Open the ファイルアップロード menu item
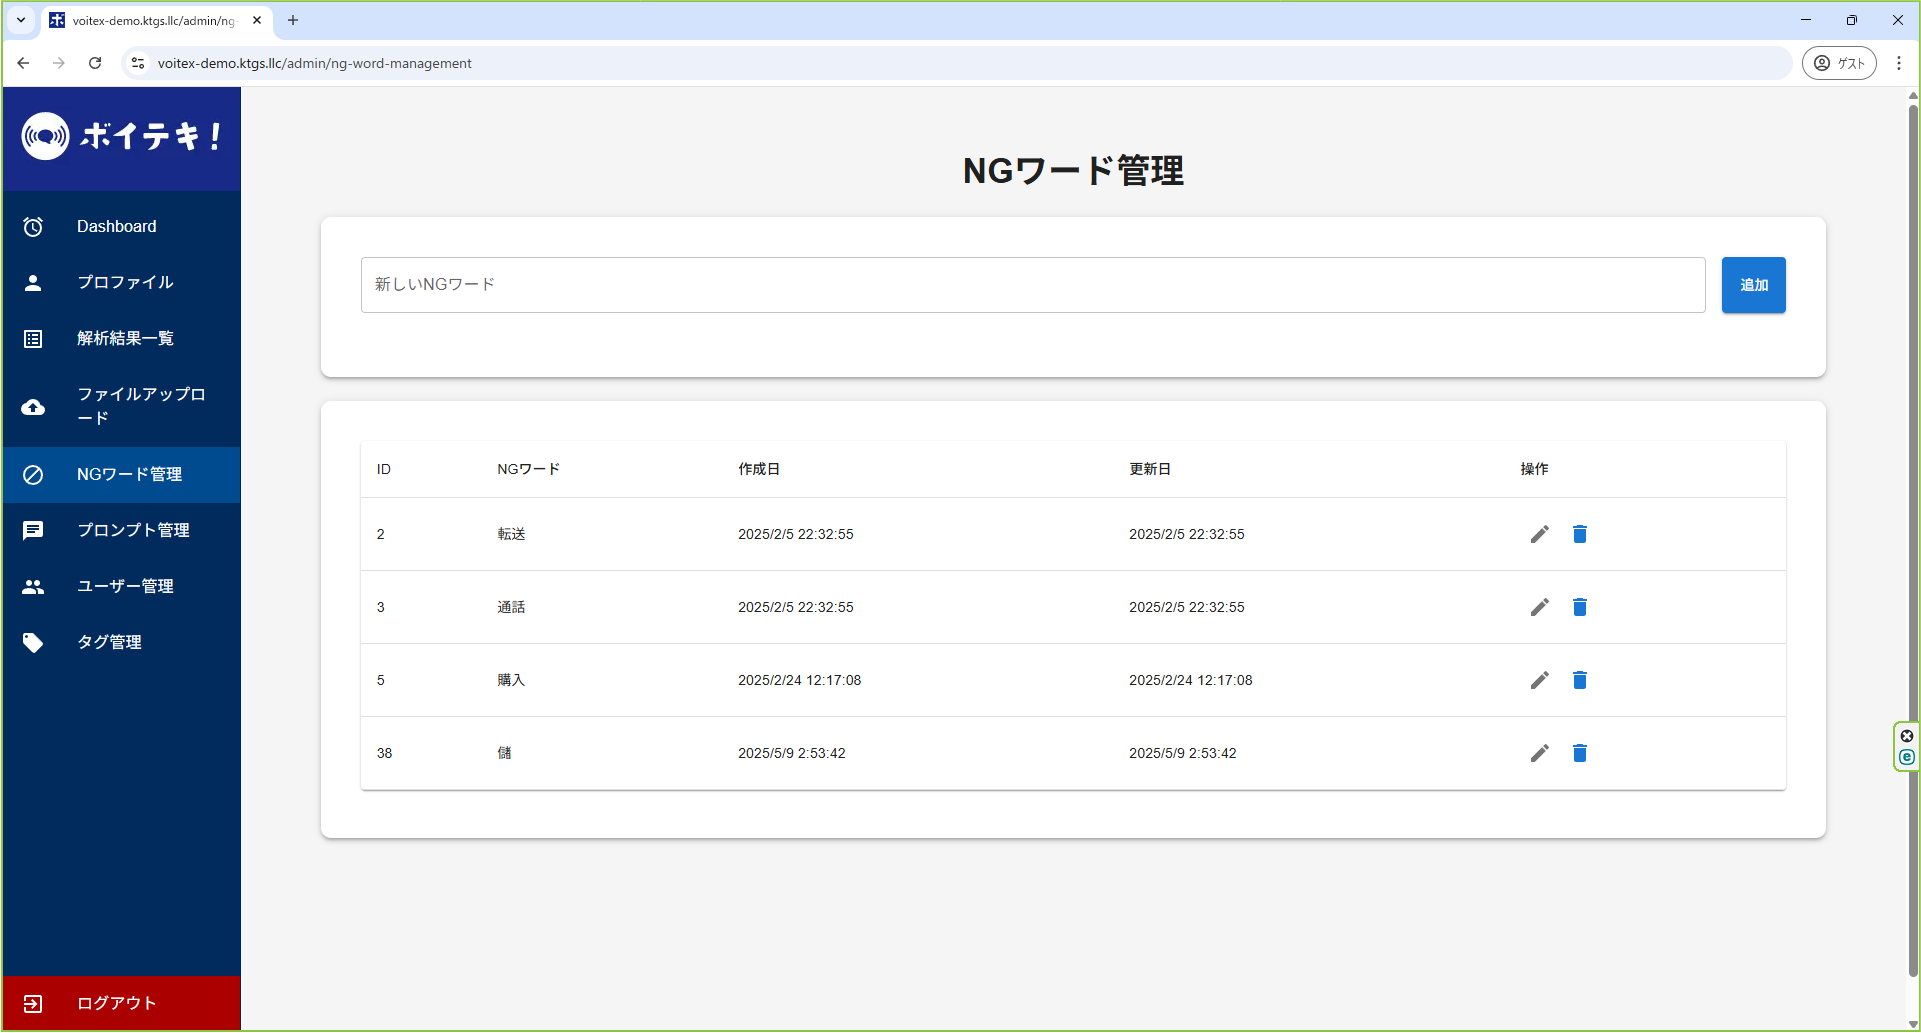Viewport: 1921px width, 1033px height. (x=122, y=407)
